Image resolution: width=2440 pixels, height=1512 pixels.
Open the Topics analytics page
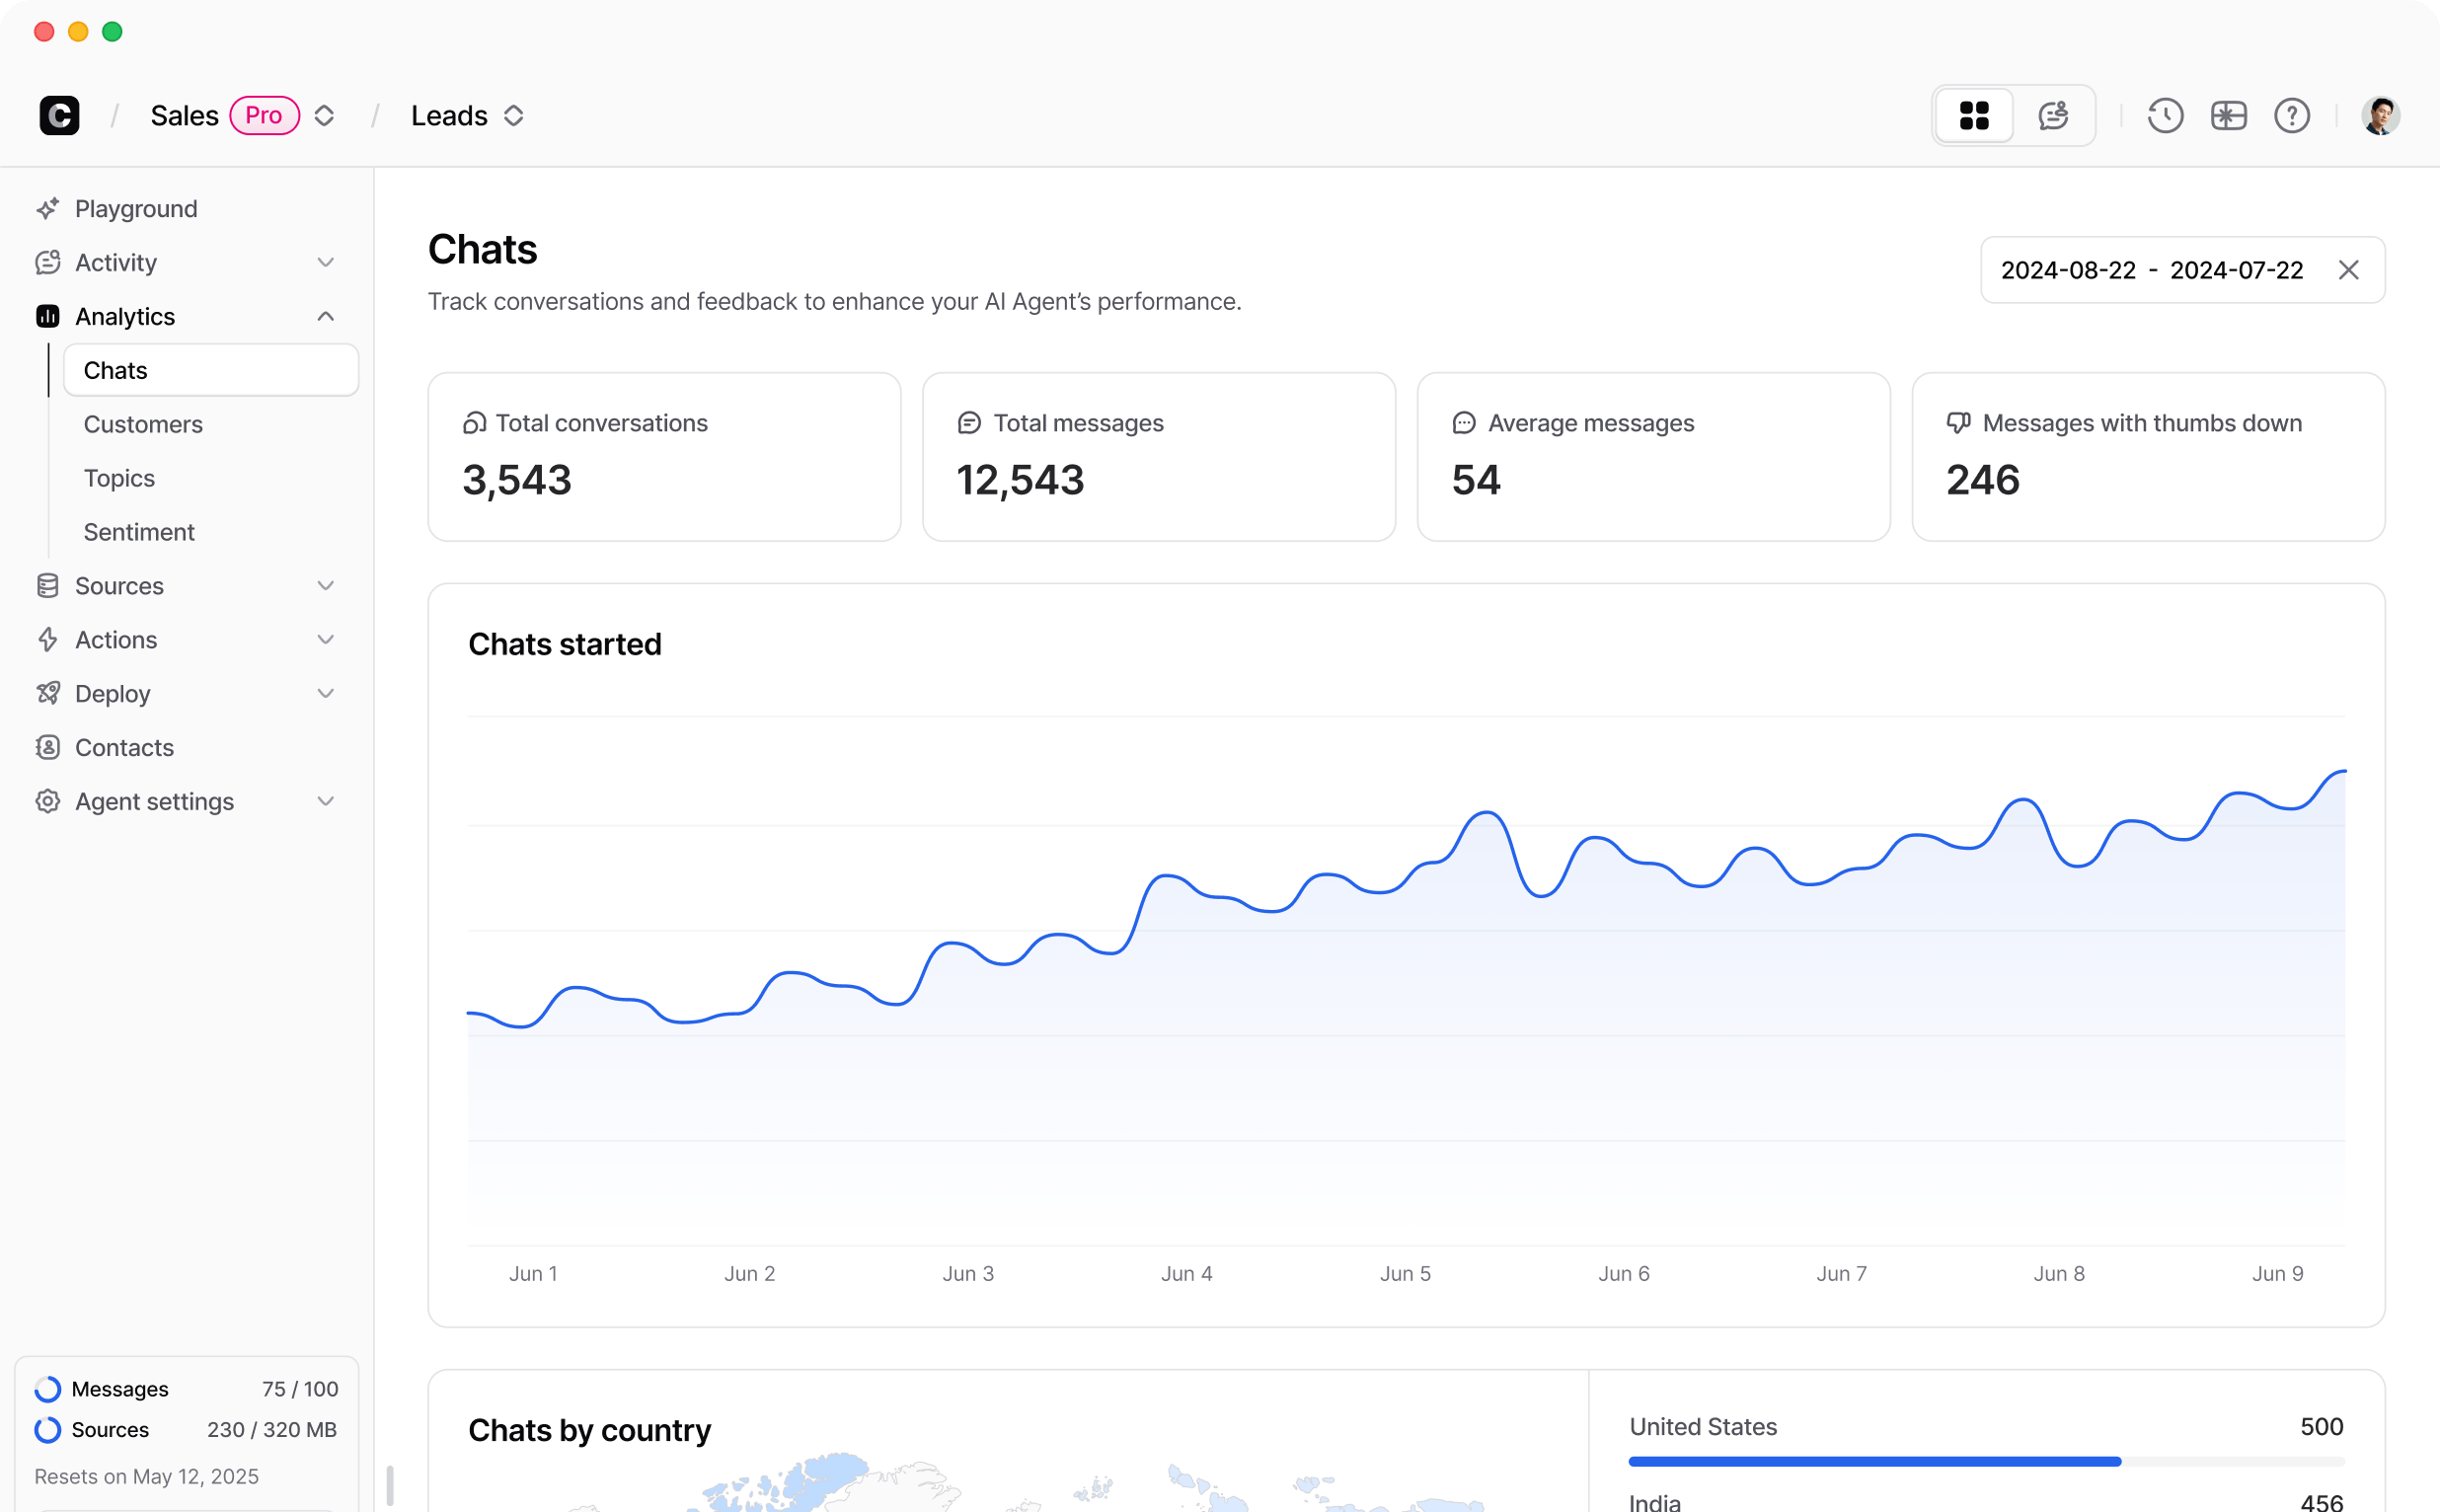coord(120,477)
